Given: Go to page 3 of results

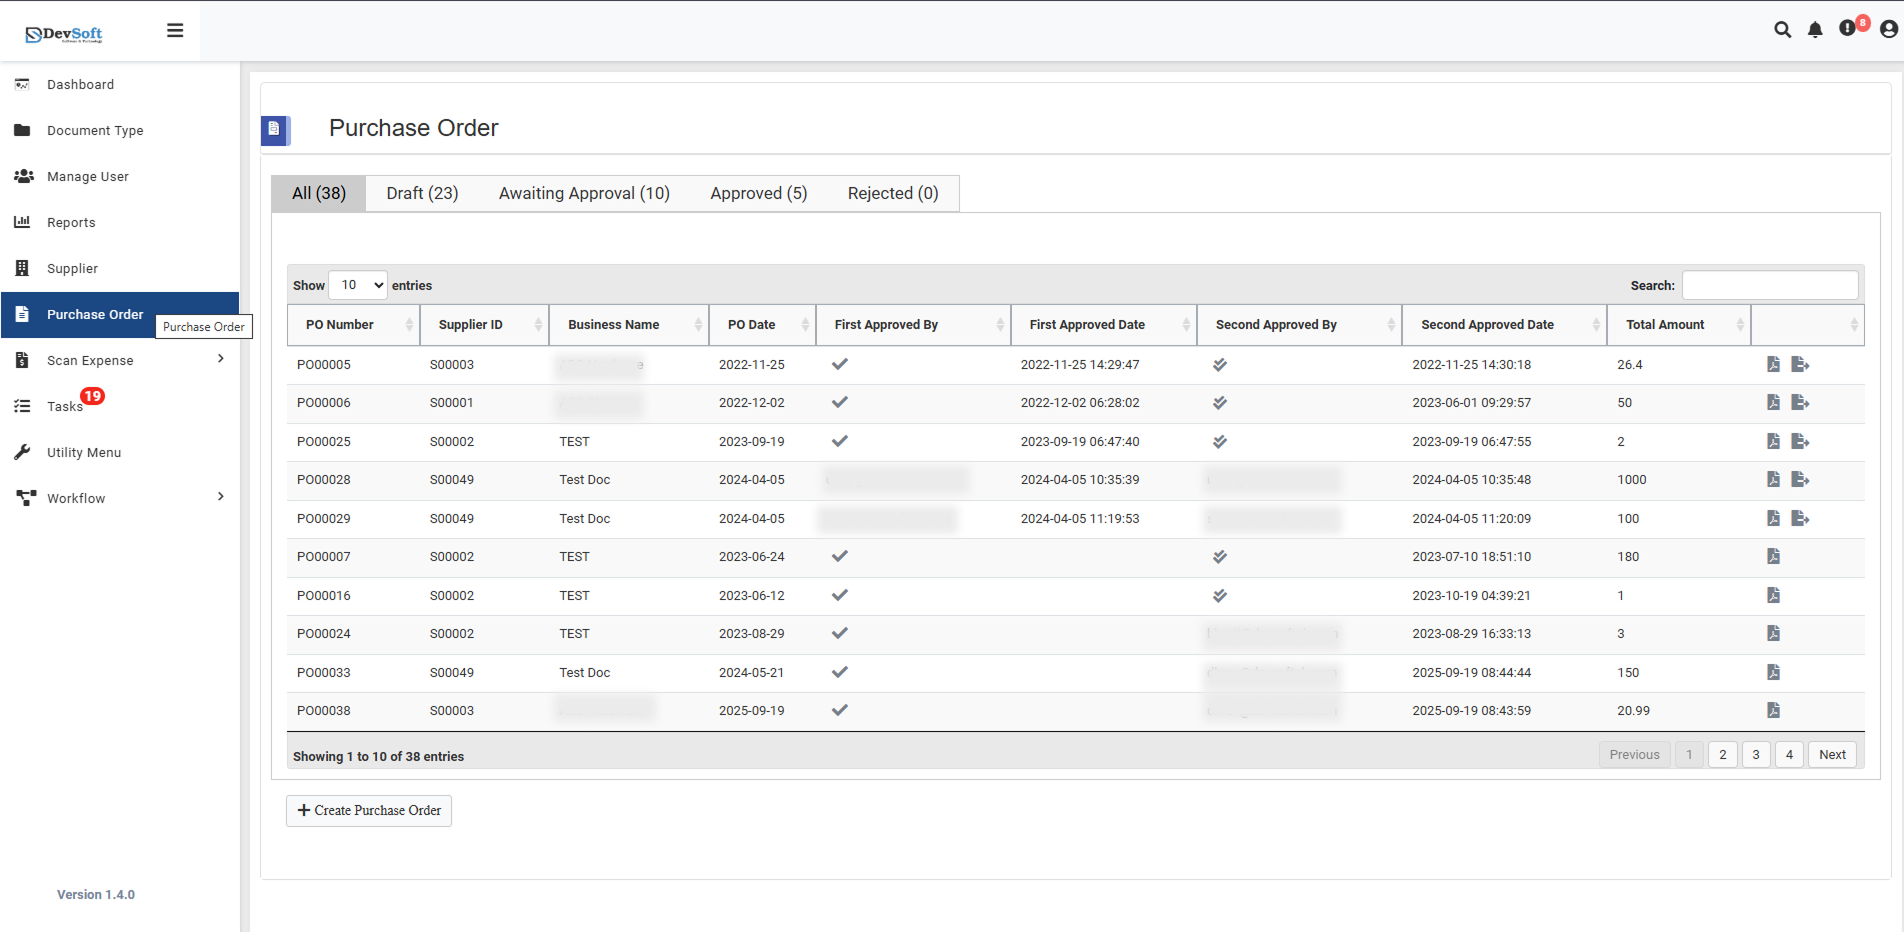Looking at the screenshot, I should coord(1755,755).
